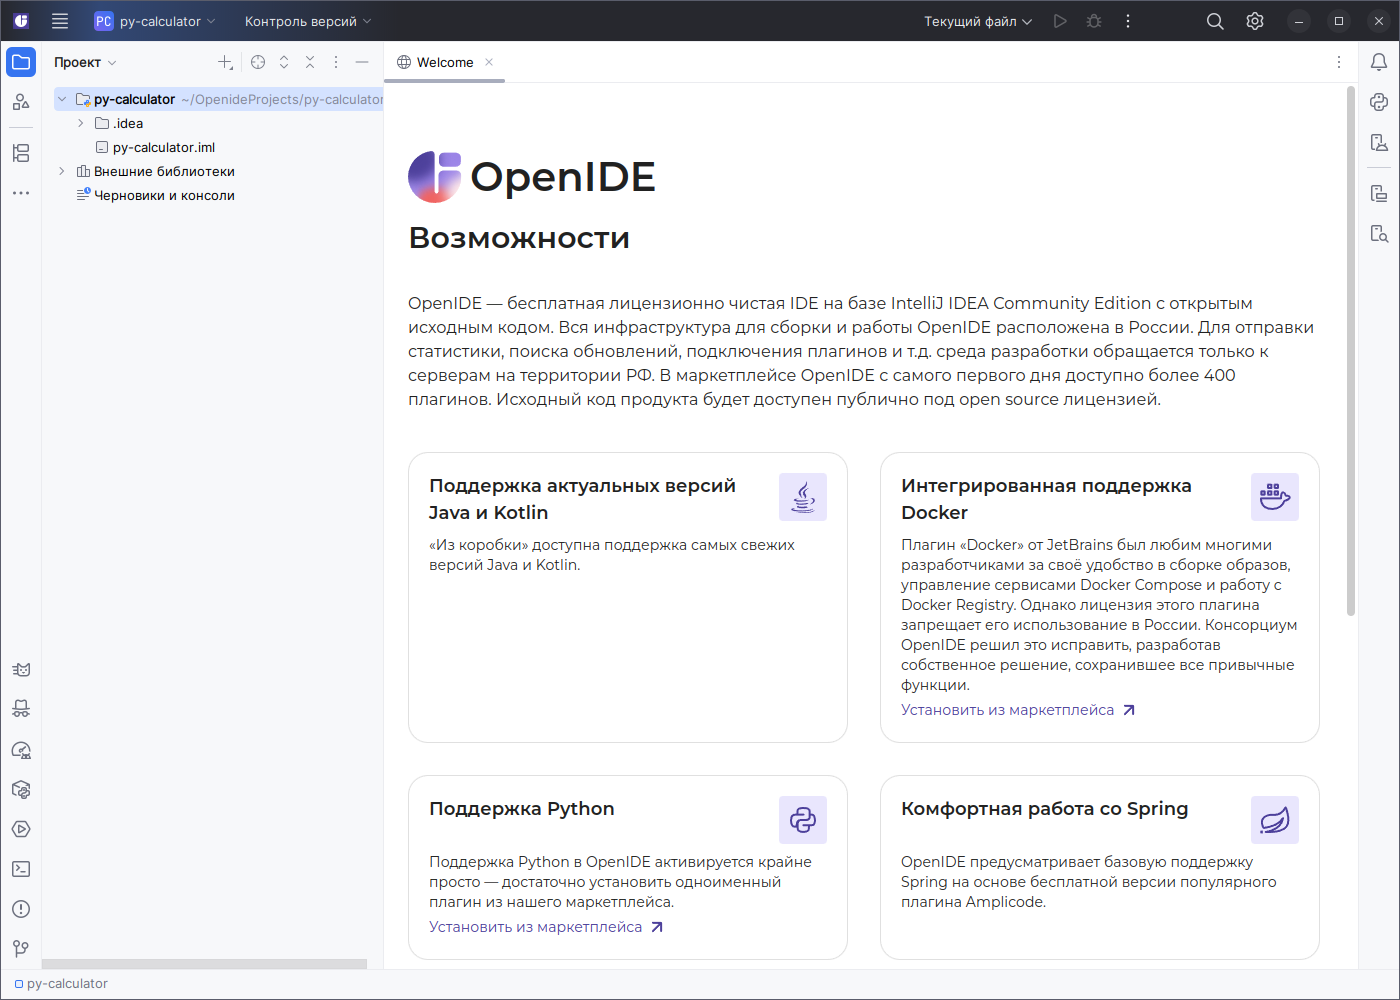
Task: Click Docker's Установить из маркетплейса link
Action: tap(1007, 710)
